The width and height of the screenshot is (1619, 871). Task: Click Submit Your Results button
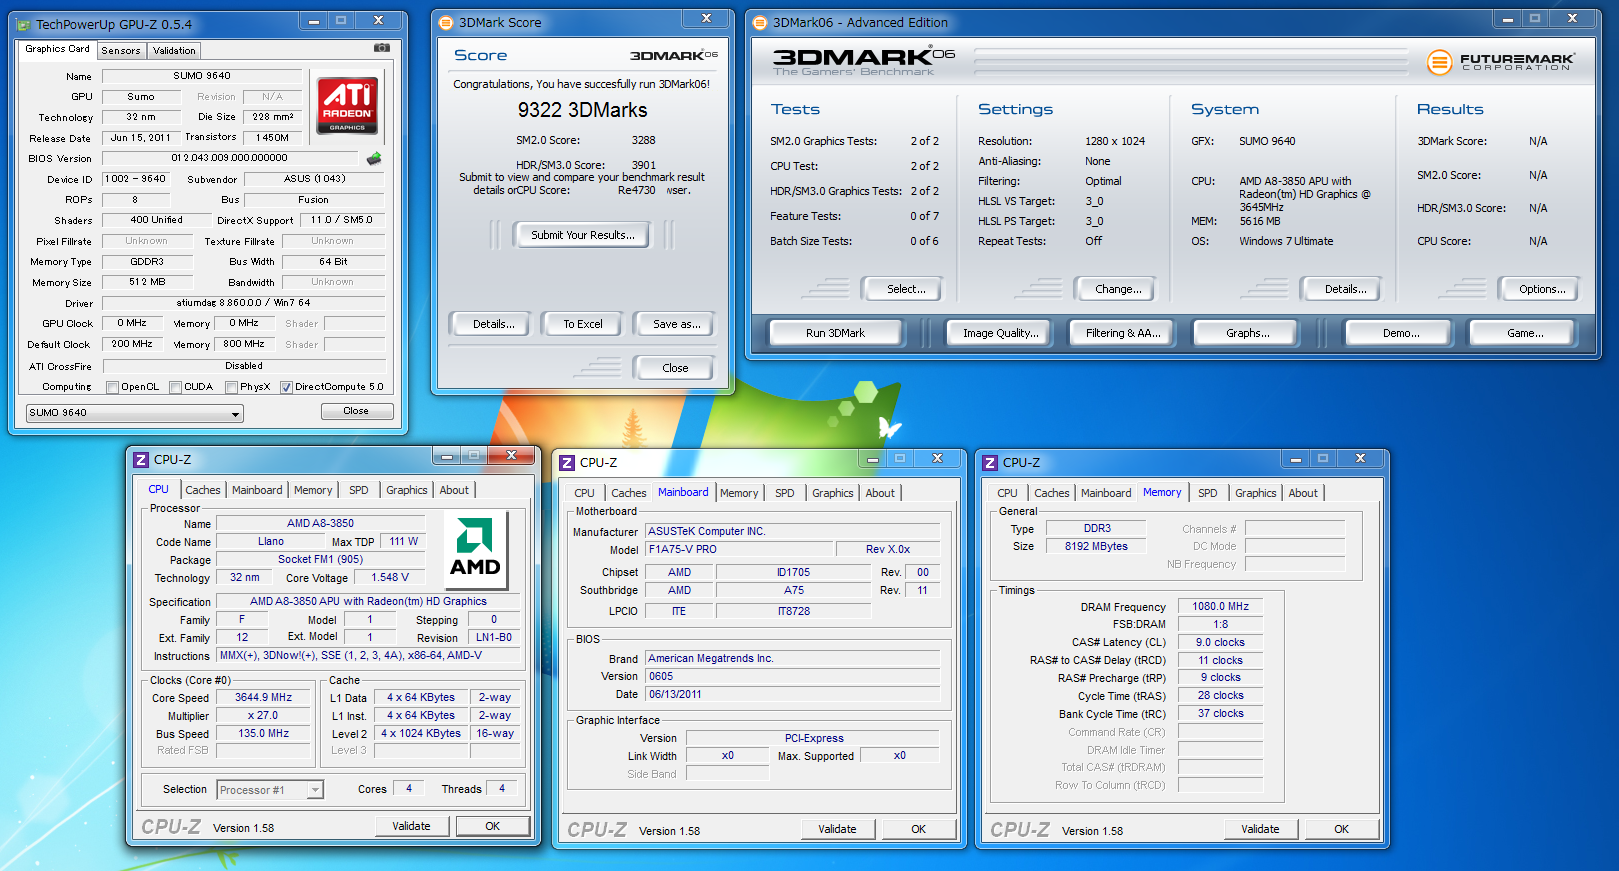583,235
